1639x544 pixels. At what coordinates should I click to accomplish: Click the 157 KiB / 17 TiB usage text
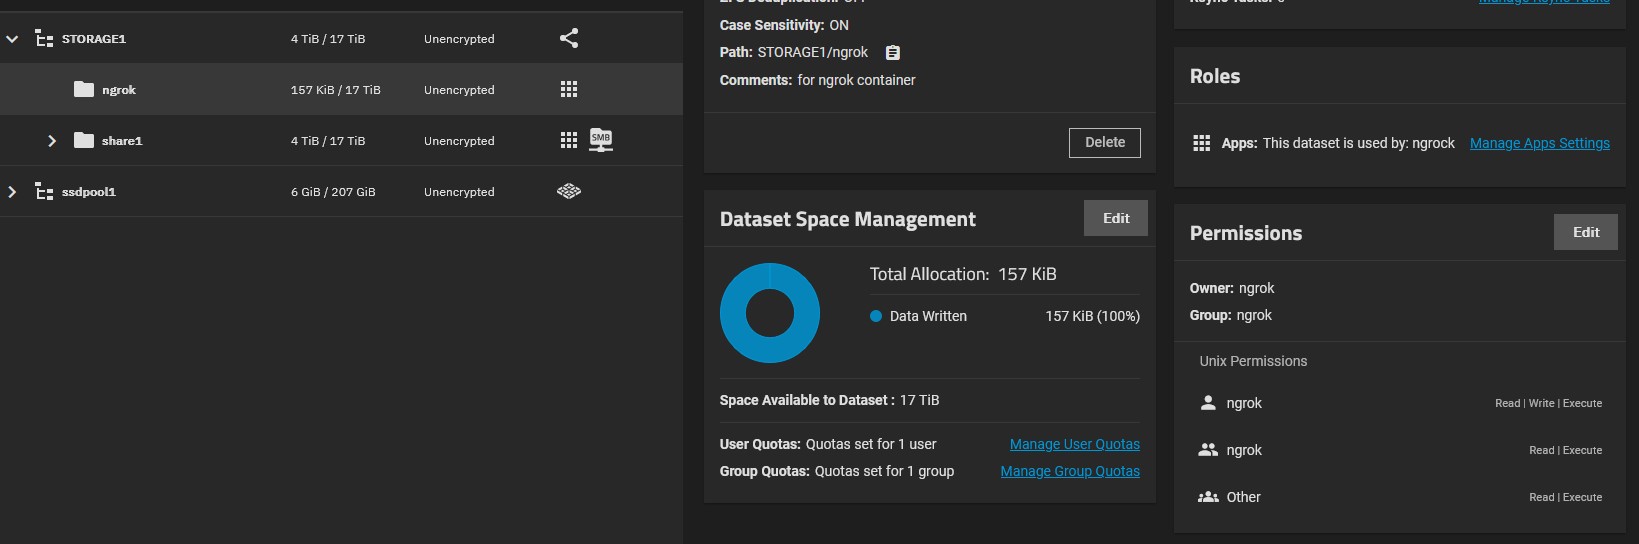point(336,90)
